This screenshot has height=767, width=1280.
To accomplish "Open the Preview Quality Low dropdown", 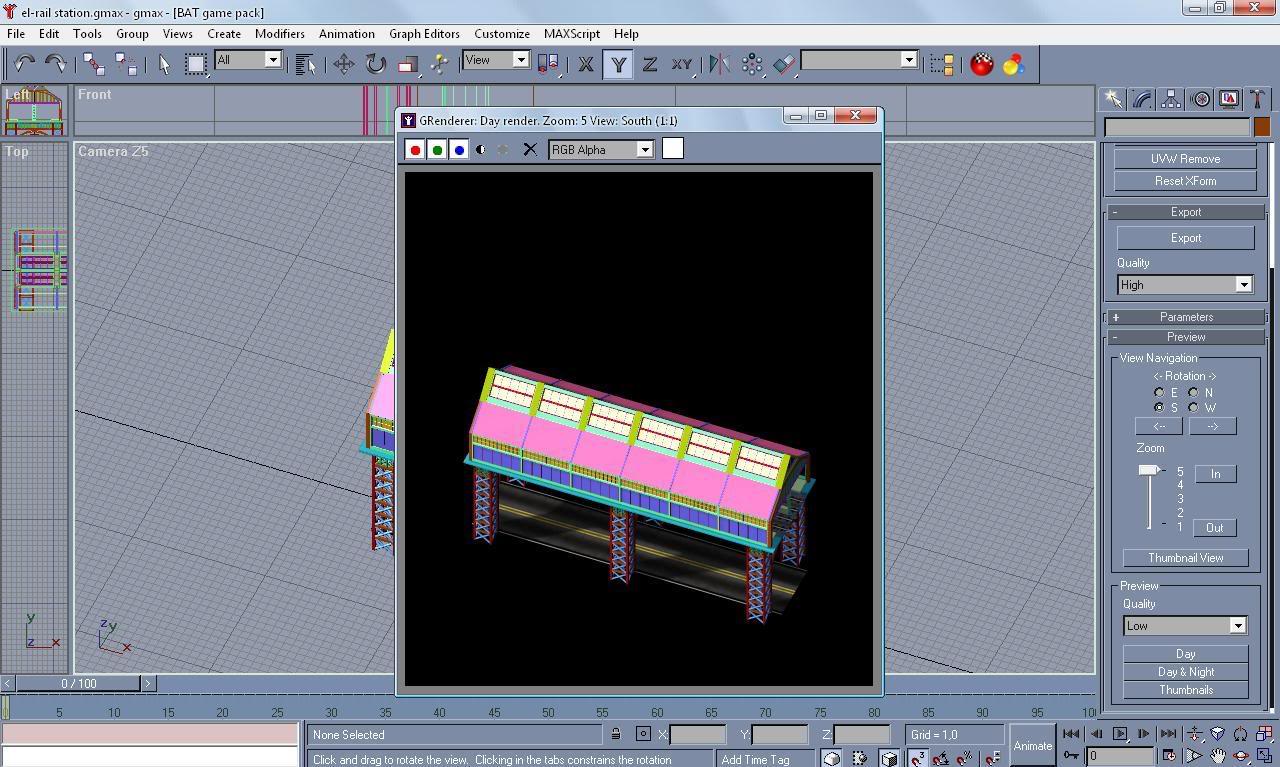I will click(x=1185, y=626).
